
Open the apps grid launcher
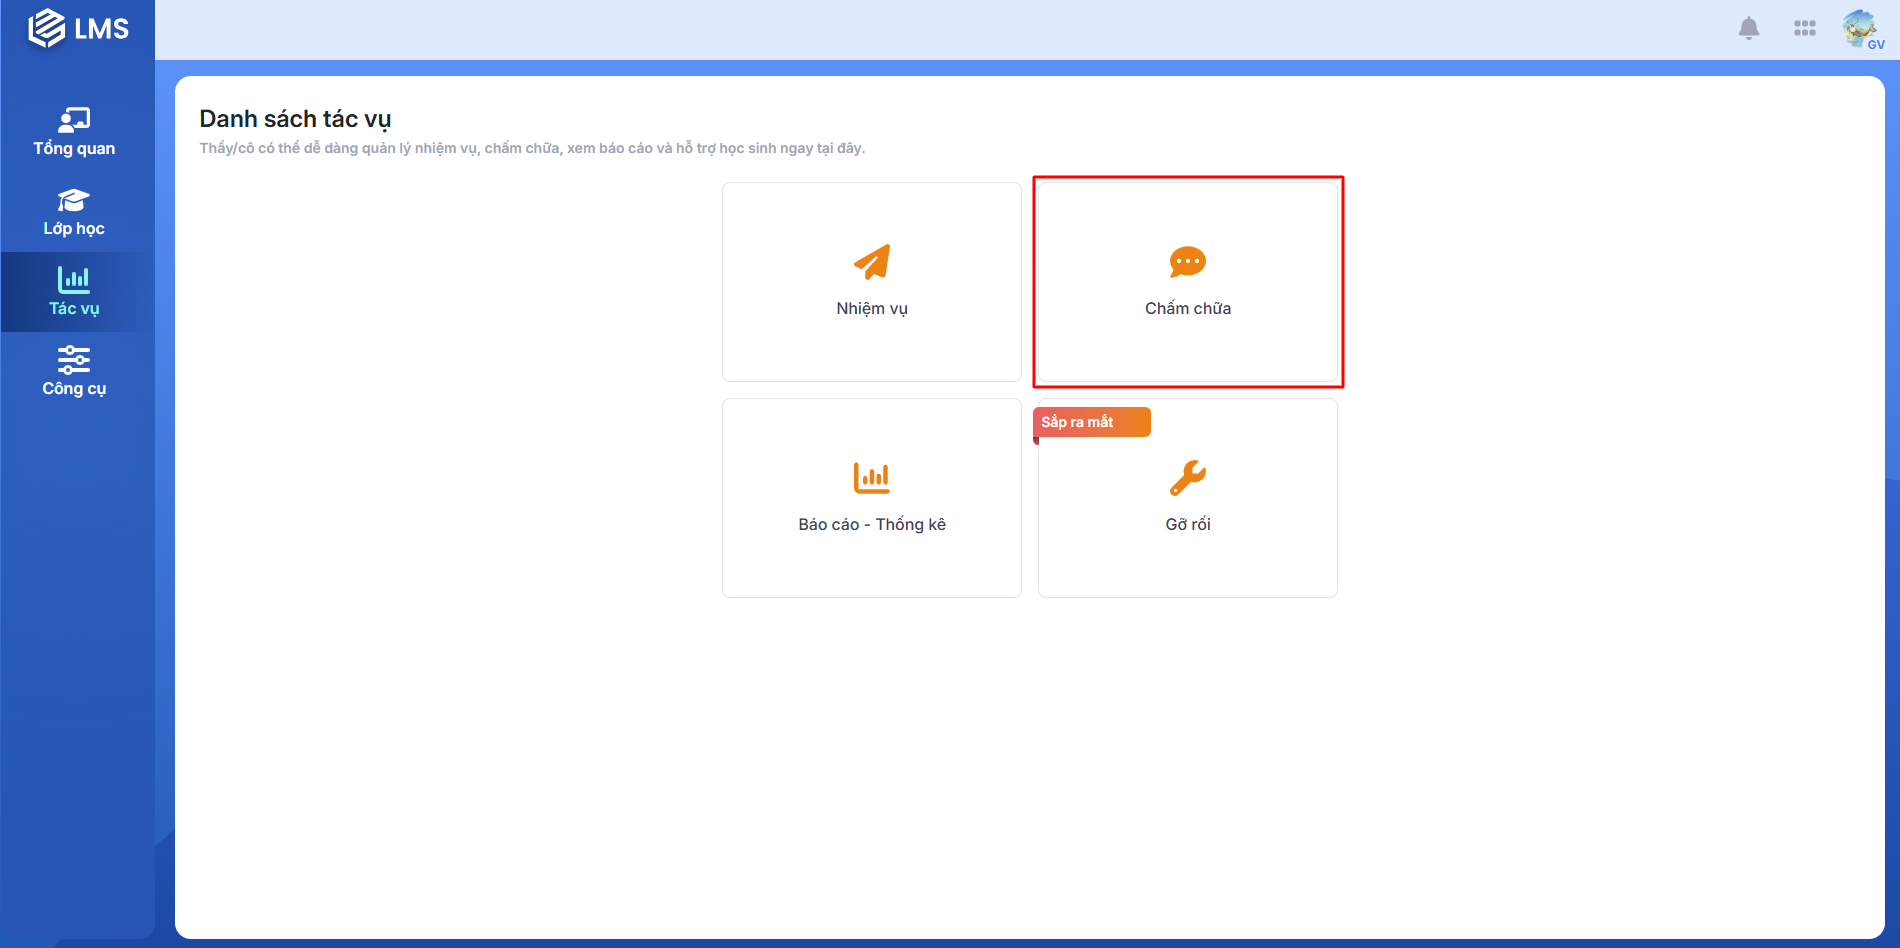1804,29
